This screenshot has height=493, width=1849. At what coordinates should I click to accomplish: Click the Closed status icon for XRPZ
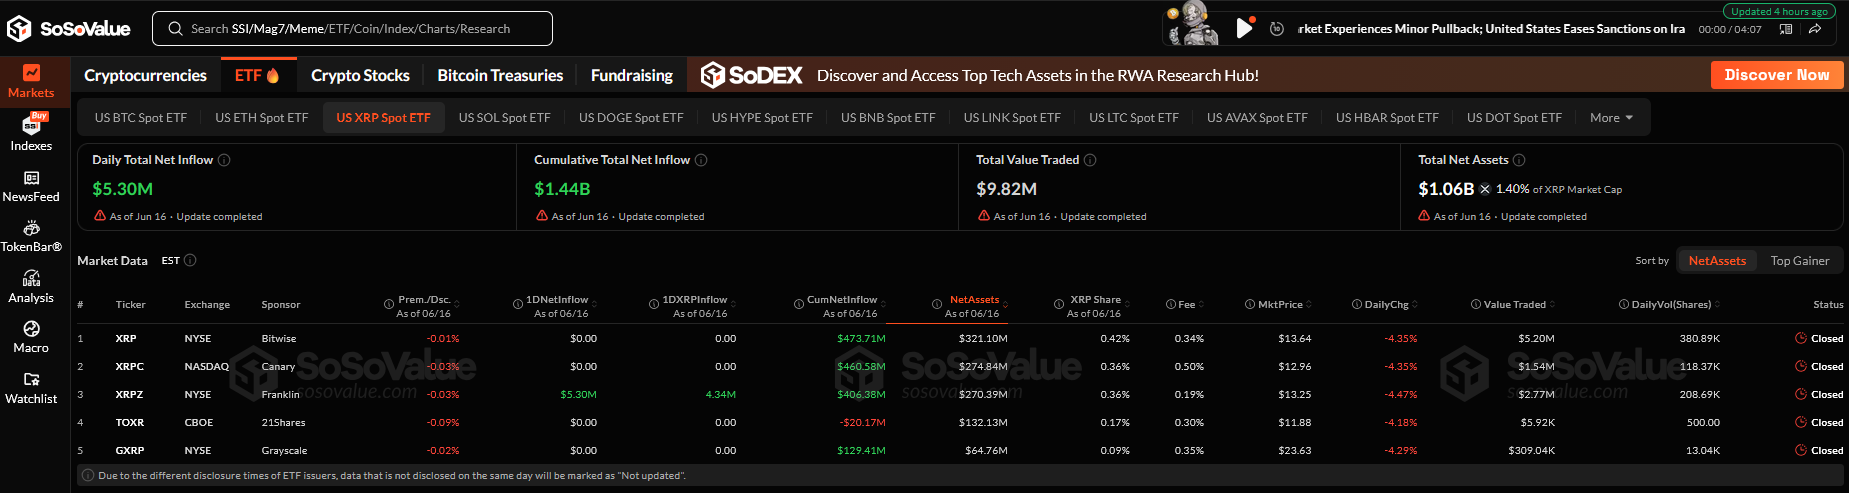click(1800, 394)
